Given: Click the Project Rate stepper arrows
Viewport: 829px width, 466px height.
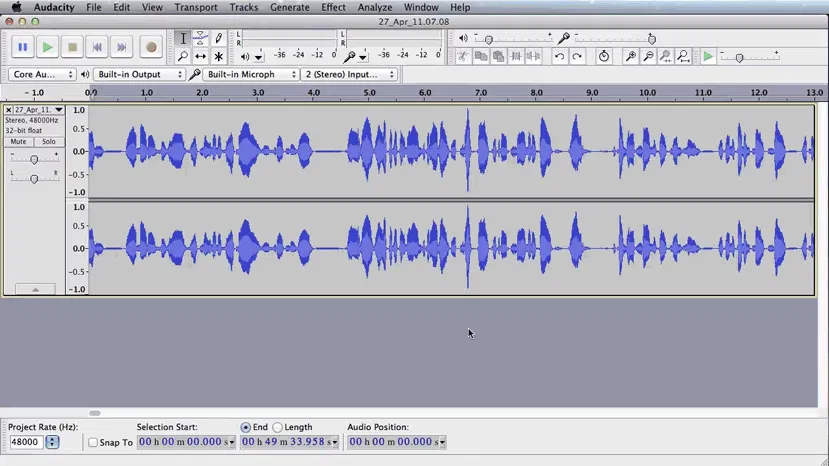Looking at the screenshot, I should [x=52, y=442].
